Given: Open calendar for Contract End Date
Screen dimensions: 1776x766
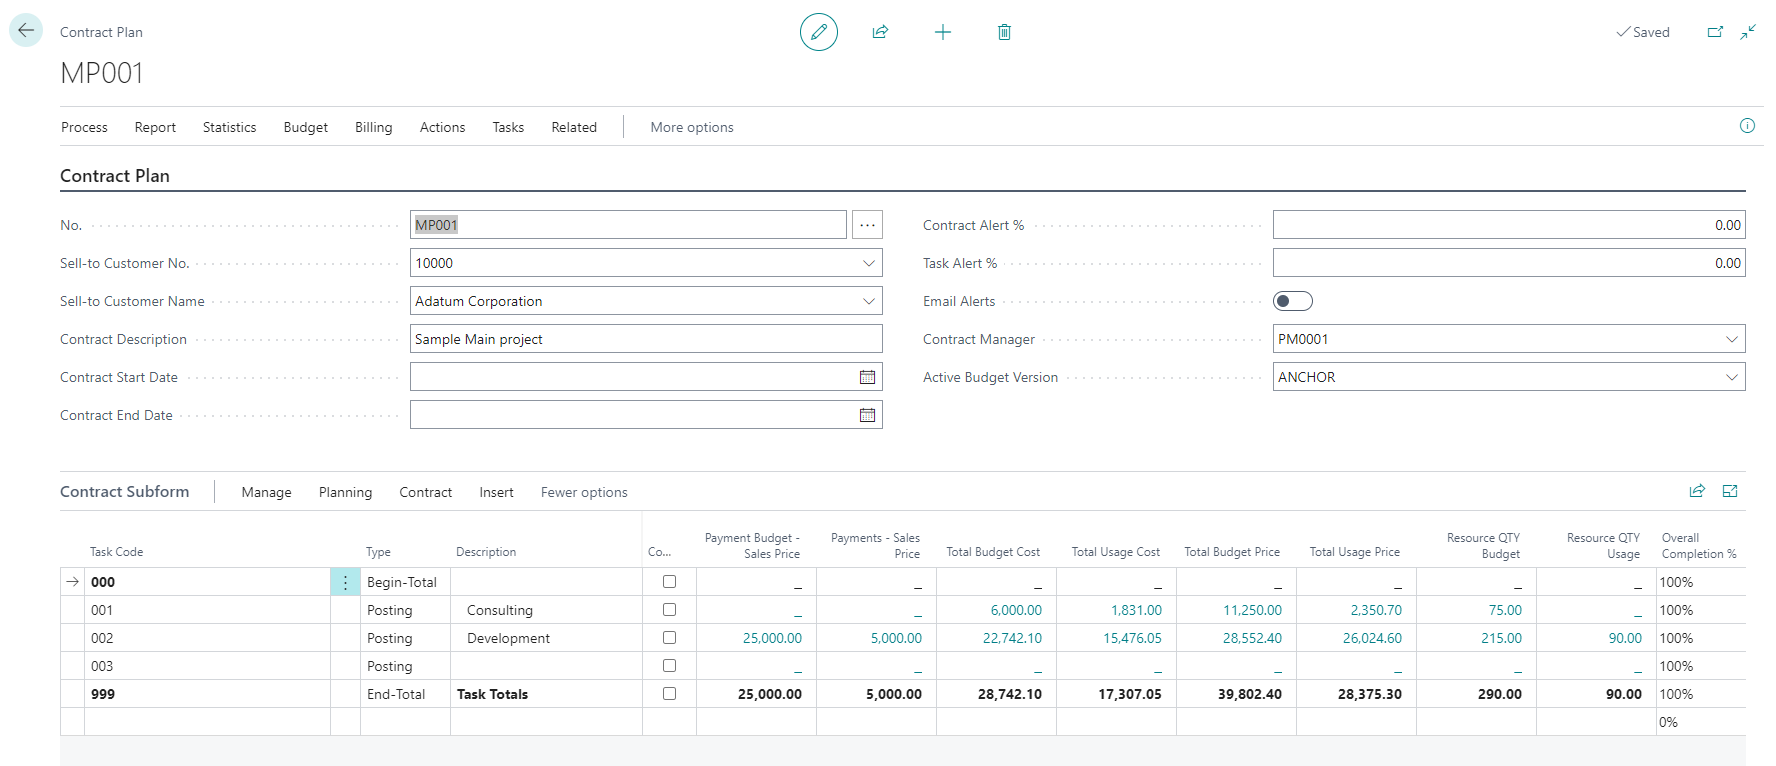Looking at the screenshot, I should pos(867,415).
